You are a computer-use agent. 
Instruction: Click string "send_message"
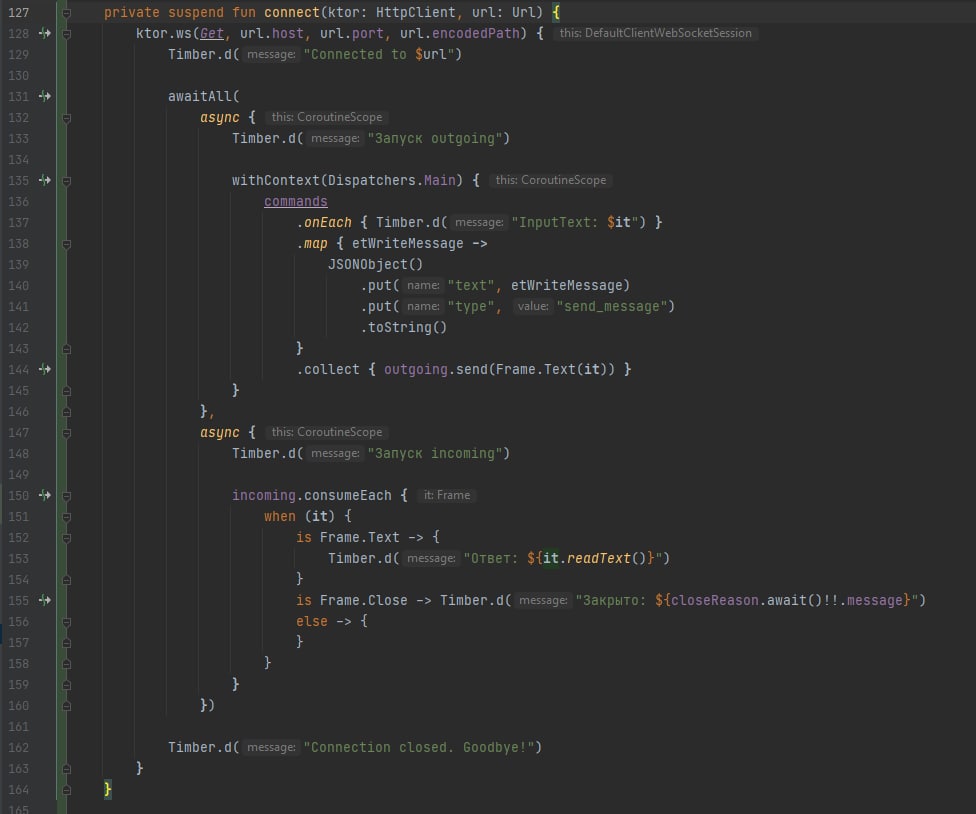coord(612,306)
